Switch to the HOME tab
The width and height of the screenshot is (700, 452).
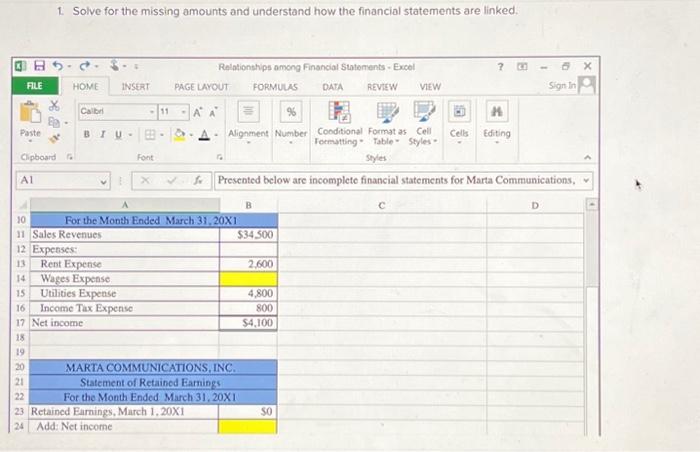(x=85, y=86)
